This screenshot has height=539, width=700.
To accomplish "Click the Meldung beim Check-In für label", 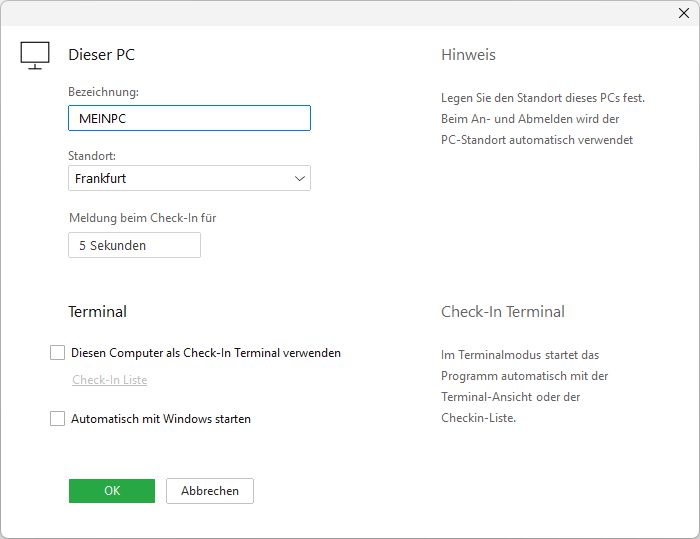I will (x=142, y=218).
